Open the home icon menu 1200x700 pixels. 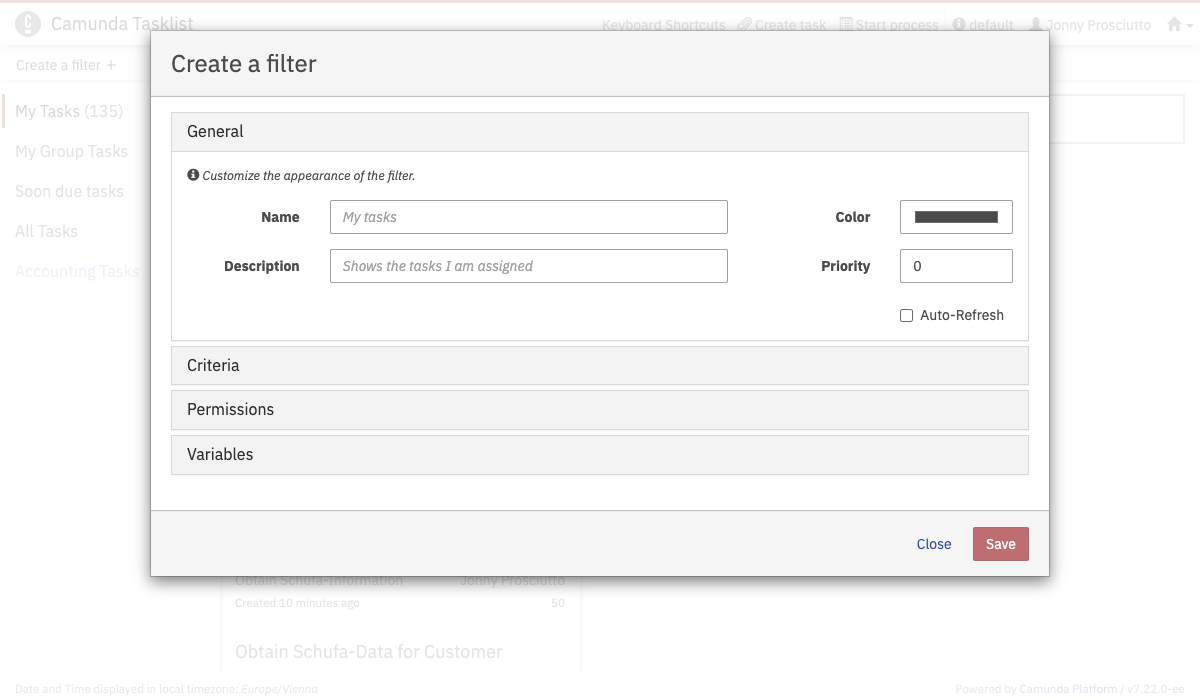click(x=1175, y=25)
